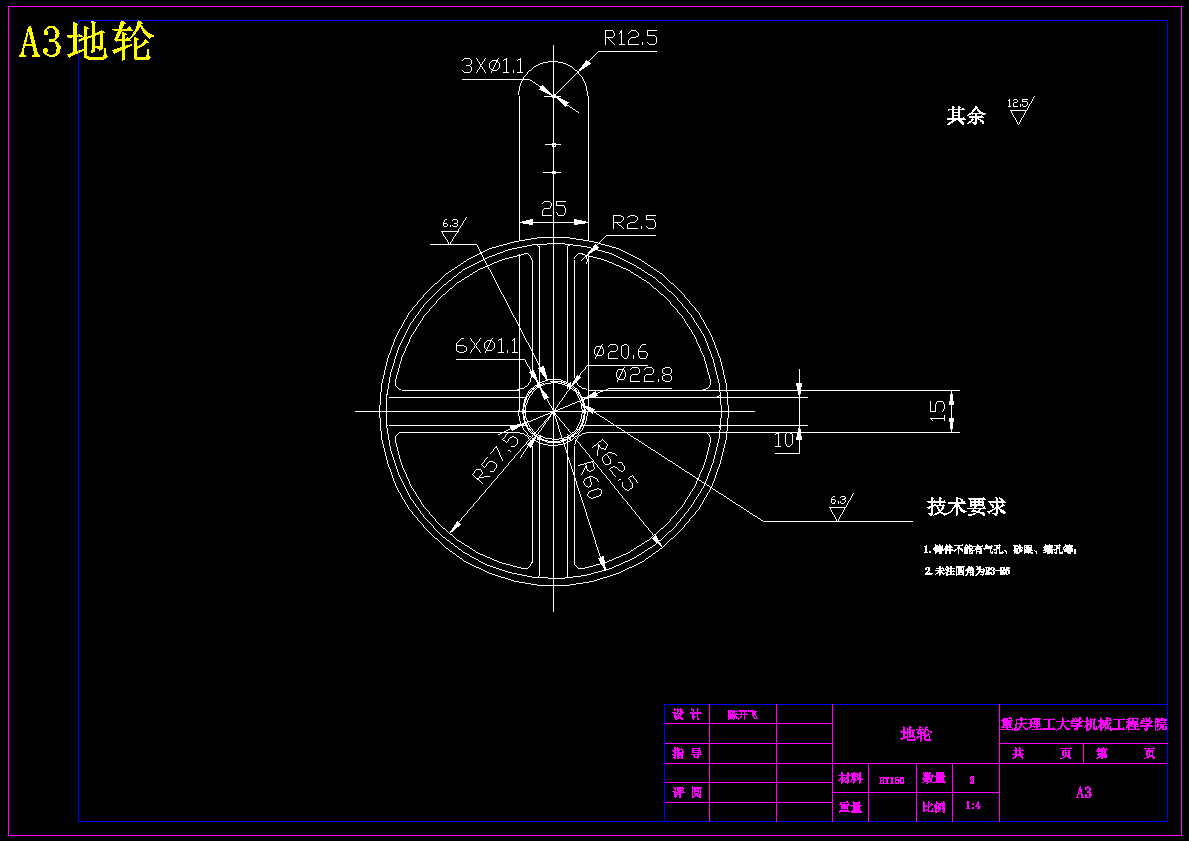Click the "材料" material label
The image size is (1189, 841).
tap(850, 778)
